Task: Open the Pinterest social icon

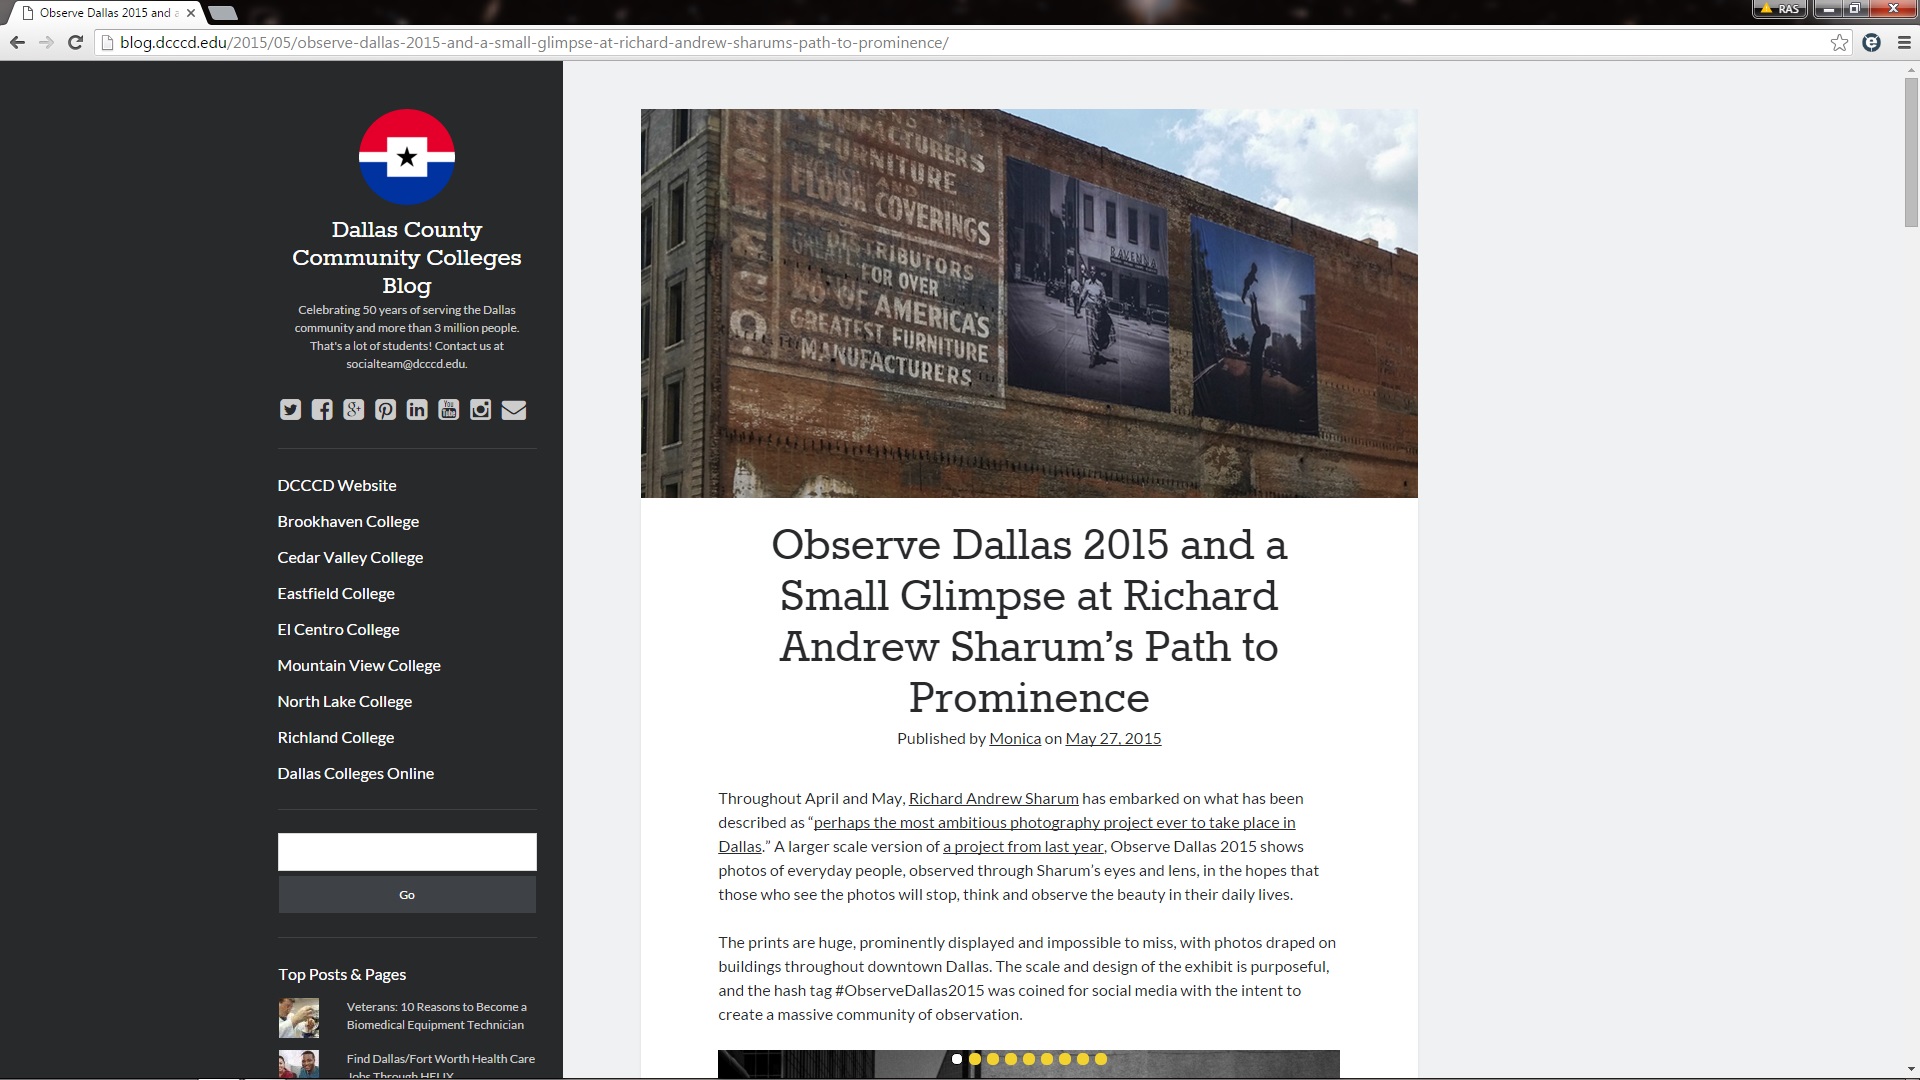Action: pos(386,410)
